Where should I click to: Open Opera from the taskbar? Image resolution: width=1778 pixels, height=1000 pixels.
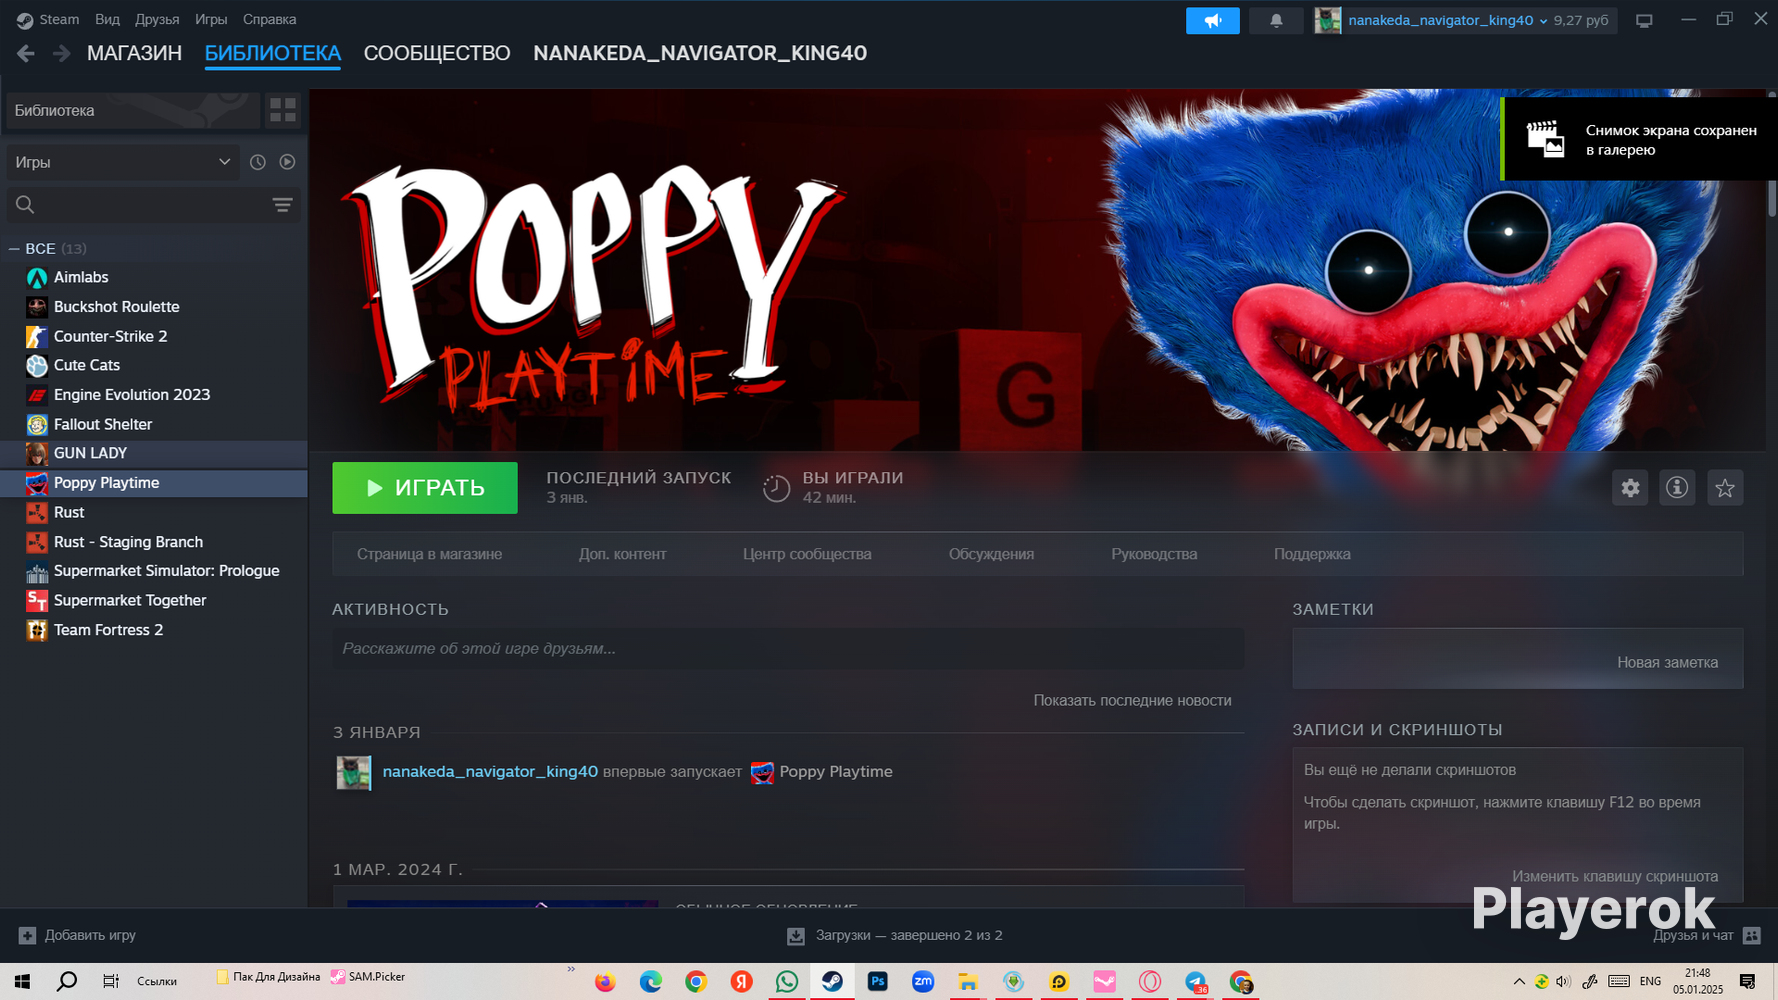click(1150, 982)
